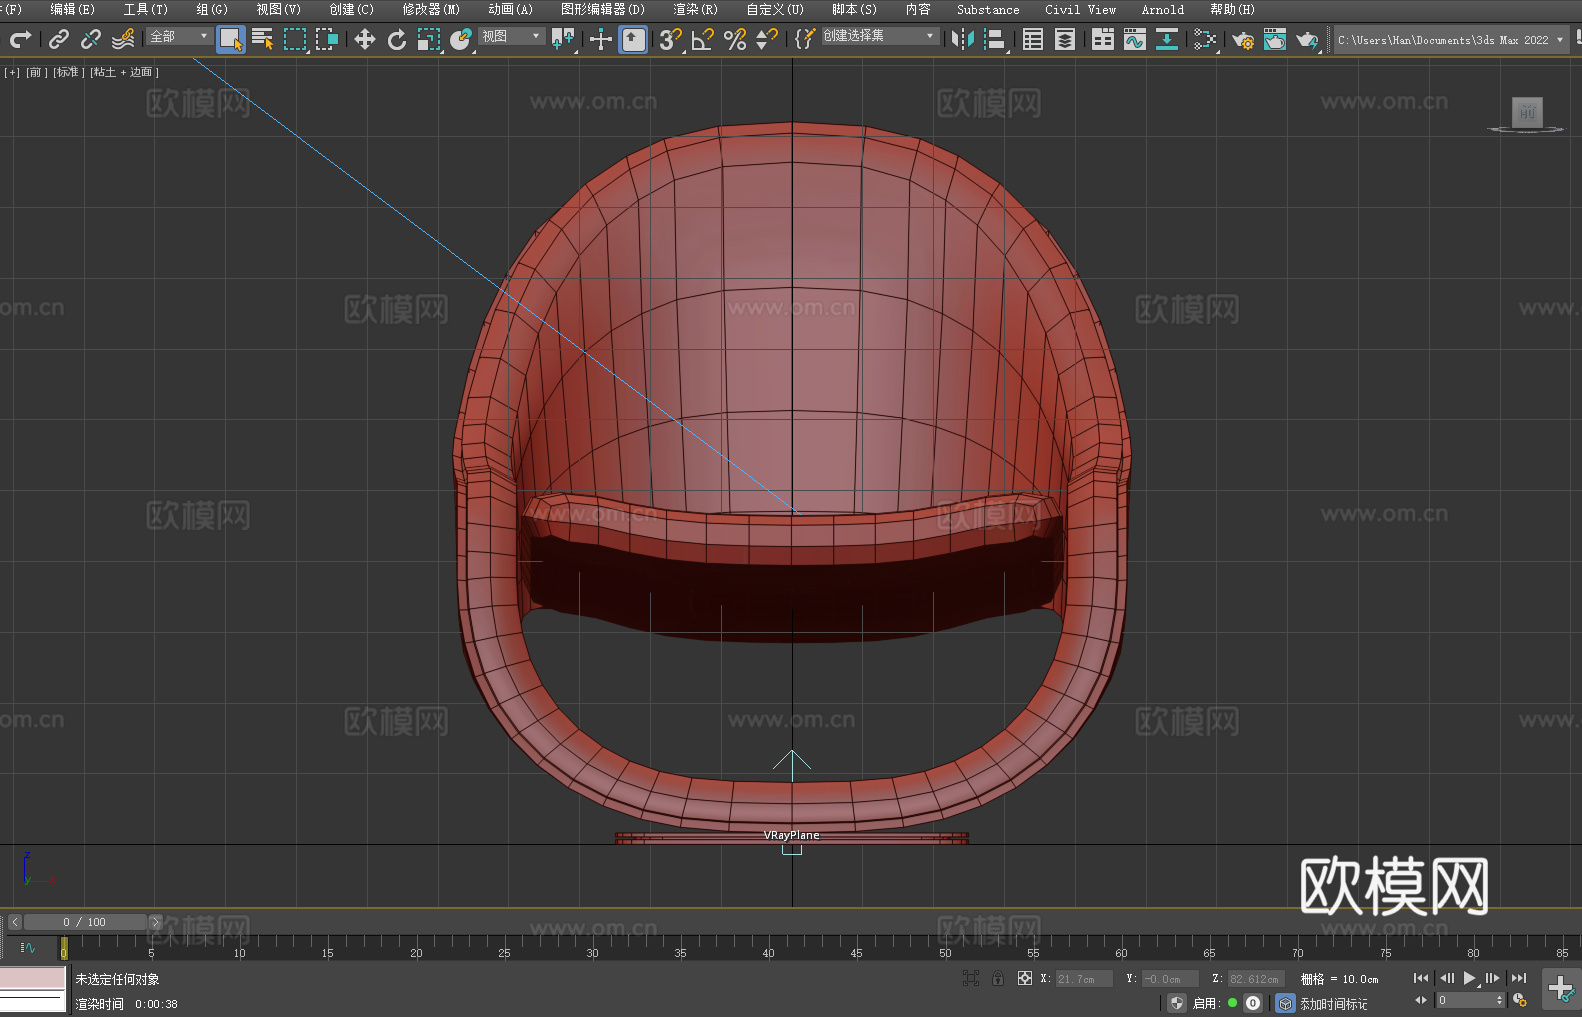
Task: Click Edit Named Selection Sets icon
Action: tap(805, 39)
